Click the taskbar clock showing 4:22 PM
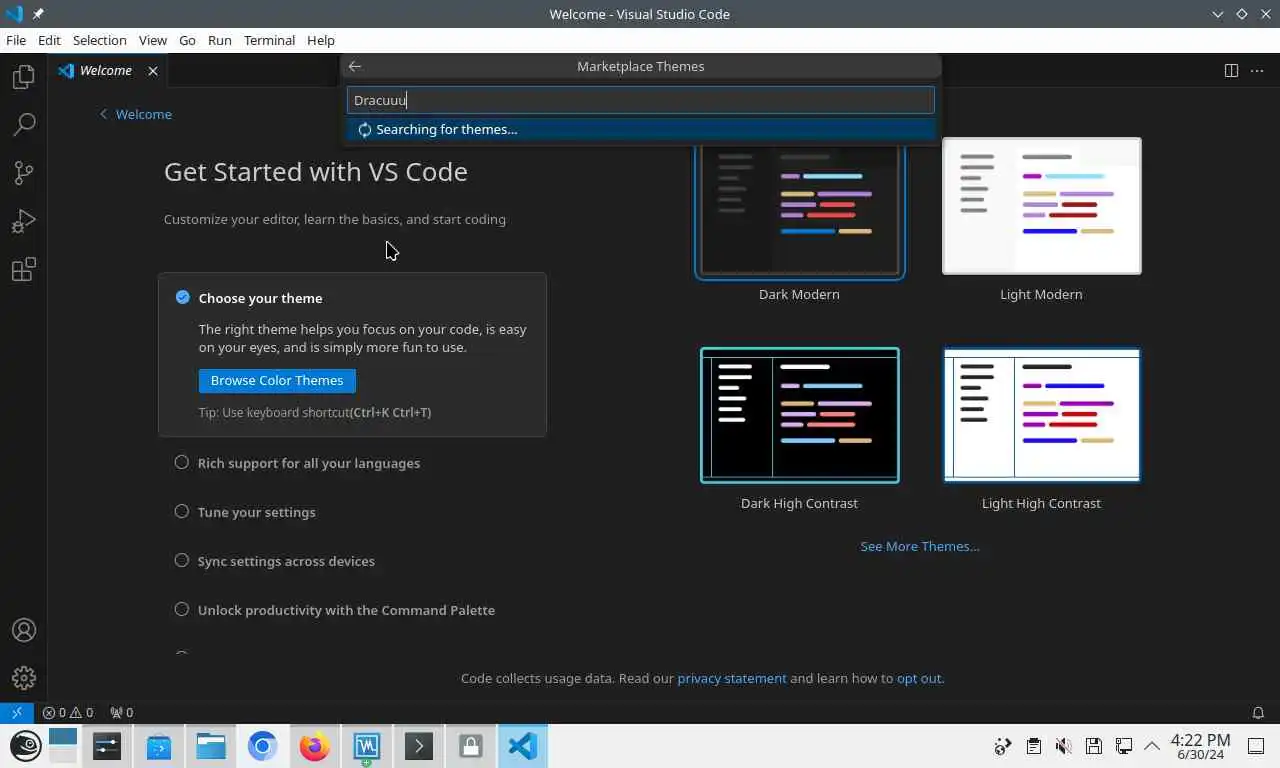 1200,746
